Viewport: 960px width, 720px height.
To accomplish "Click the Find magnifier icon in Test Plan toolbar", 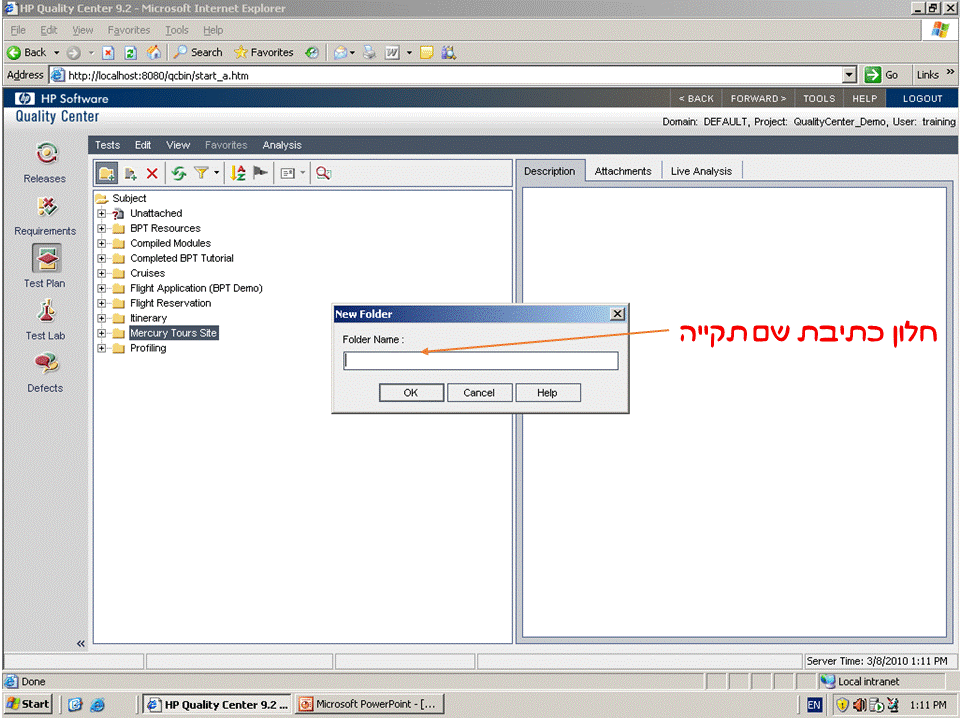I will click(x=323, y=173).
